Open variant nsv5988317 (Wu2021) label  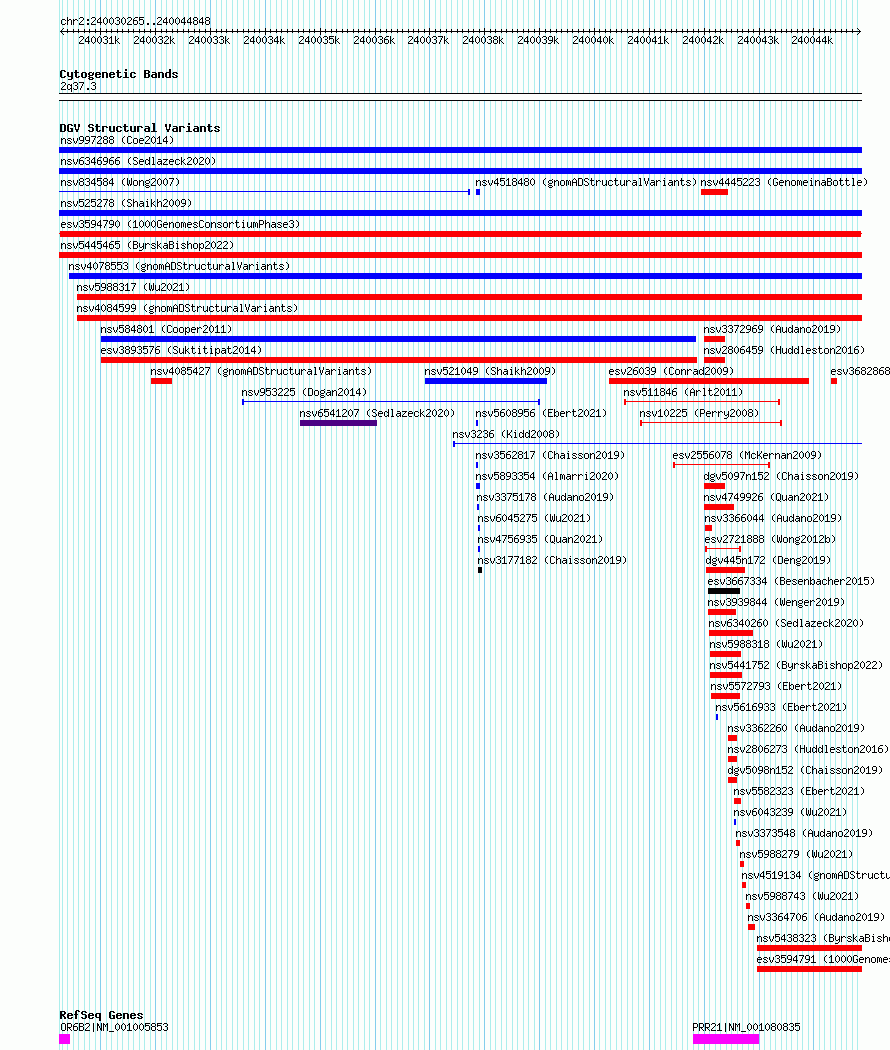pos(133,287)
